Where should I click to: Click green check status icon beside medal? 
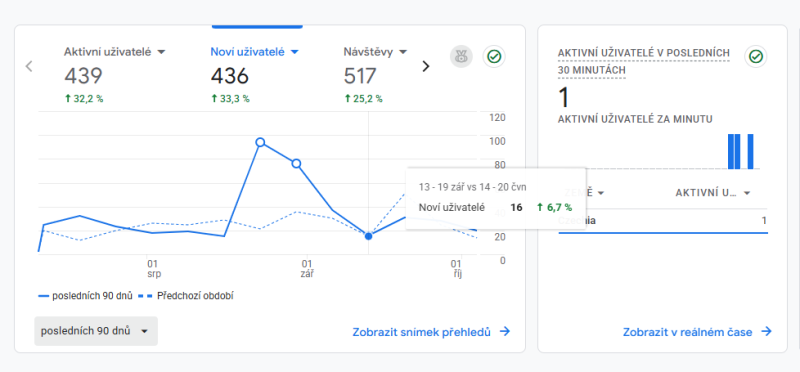(x=494, y=57)
